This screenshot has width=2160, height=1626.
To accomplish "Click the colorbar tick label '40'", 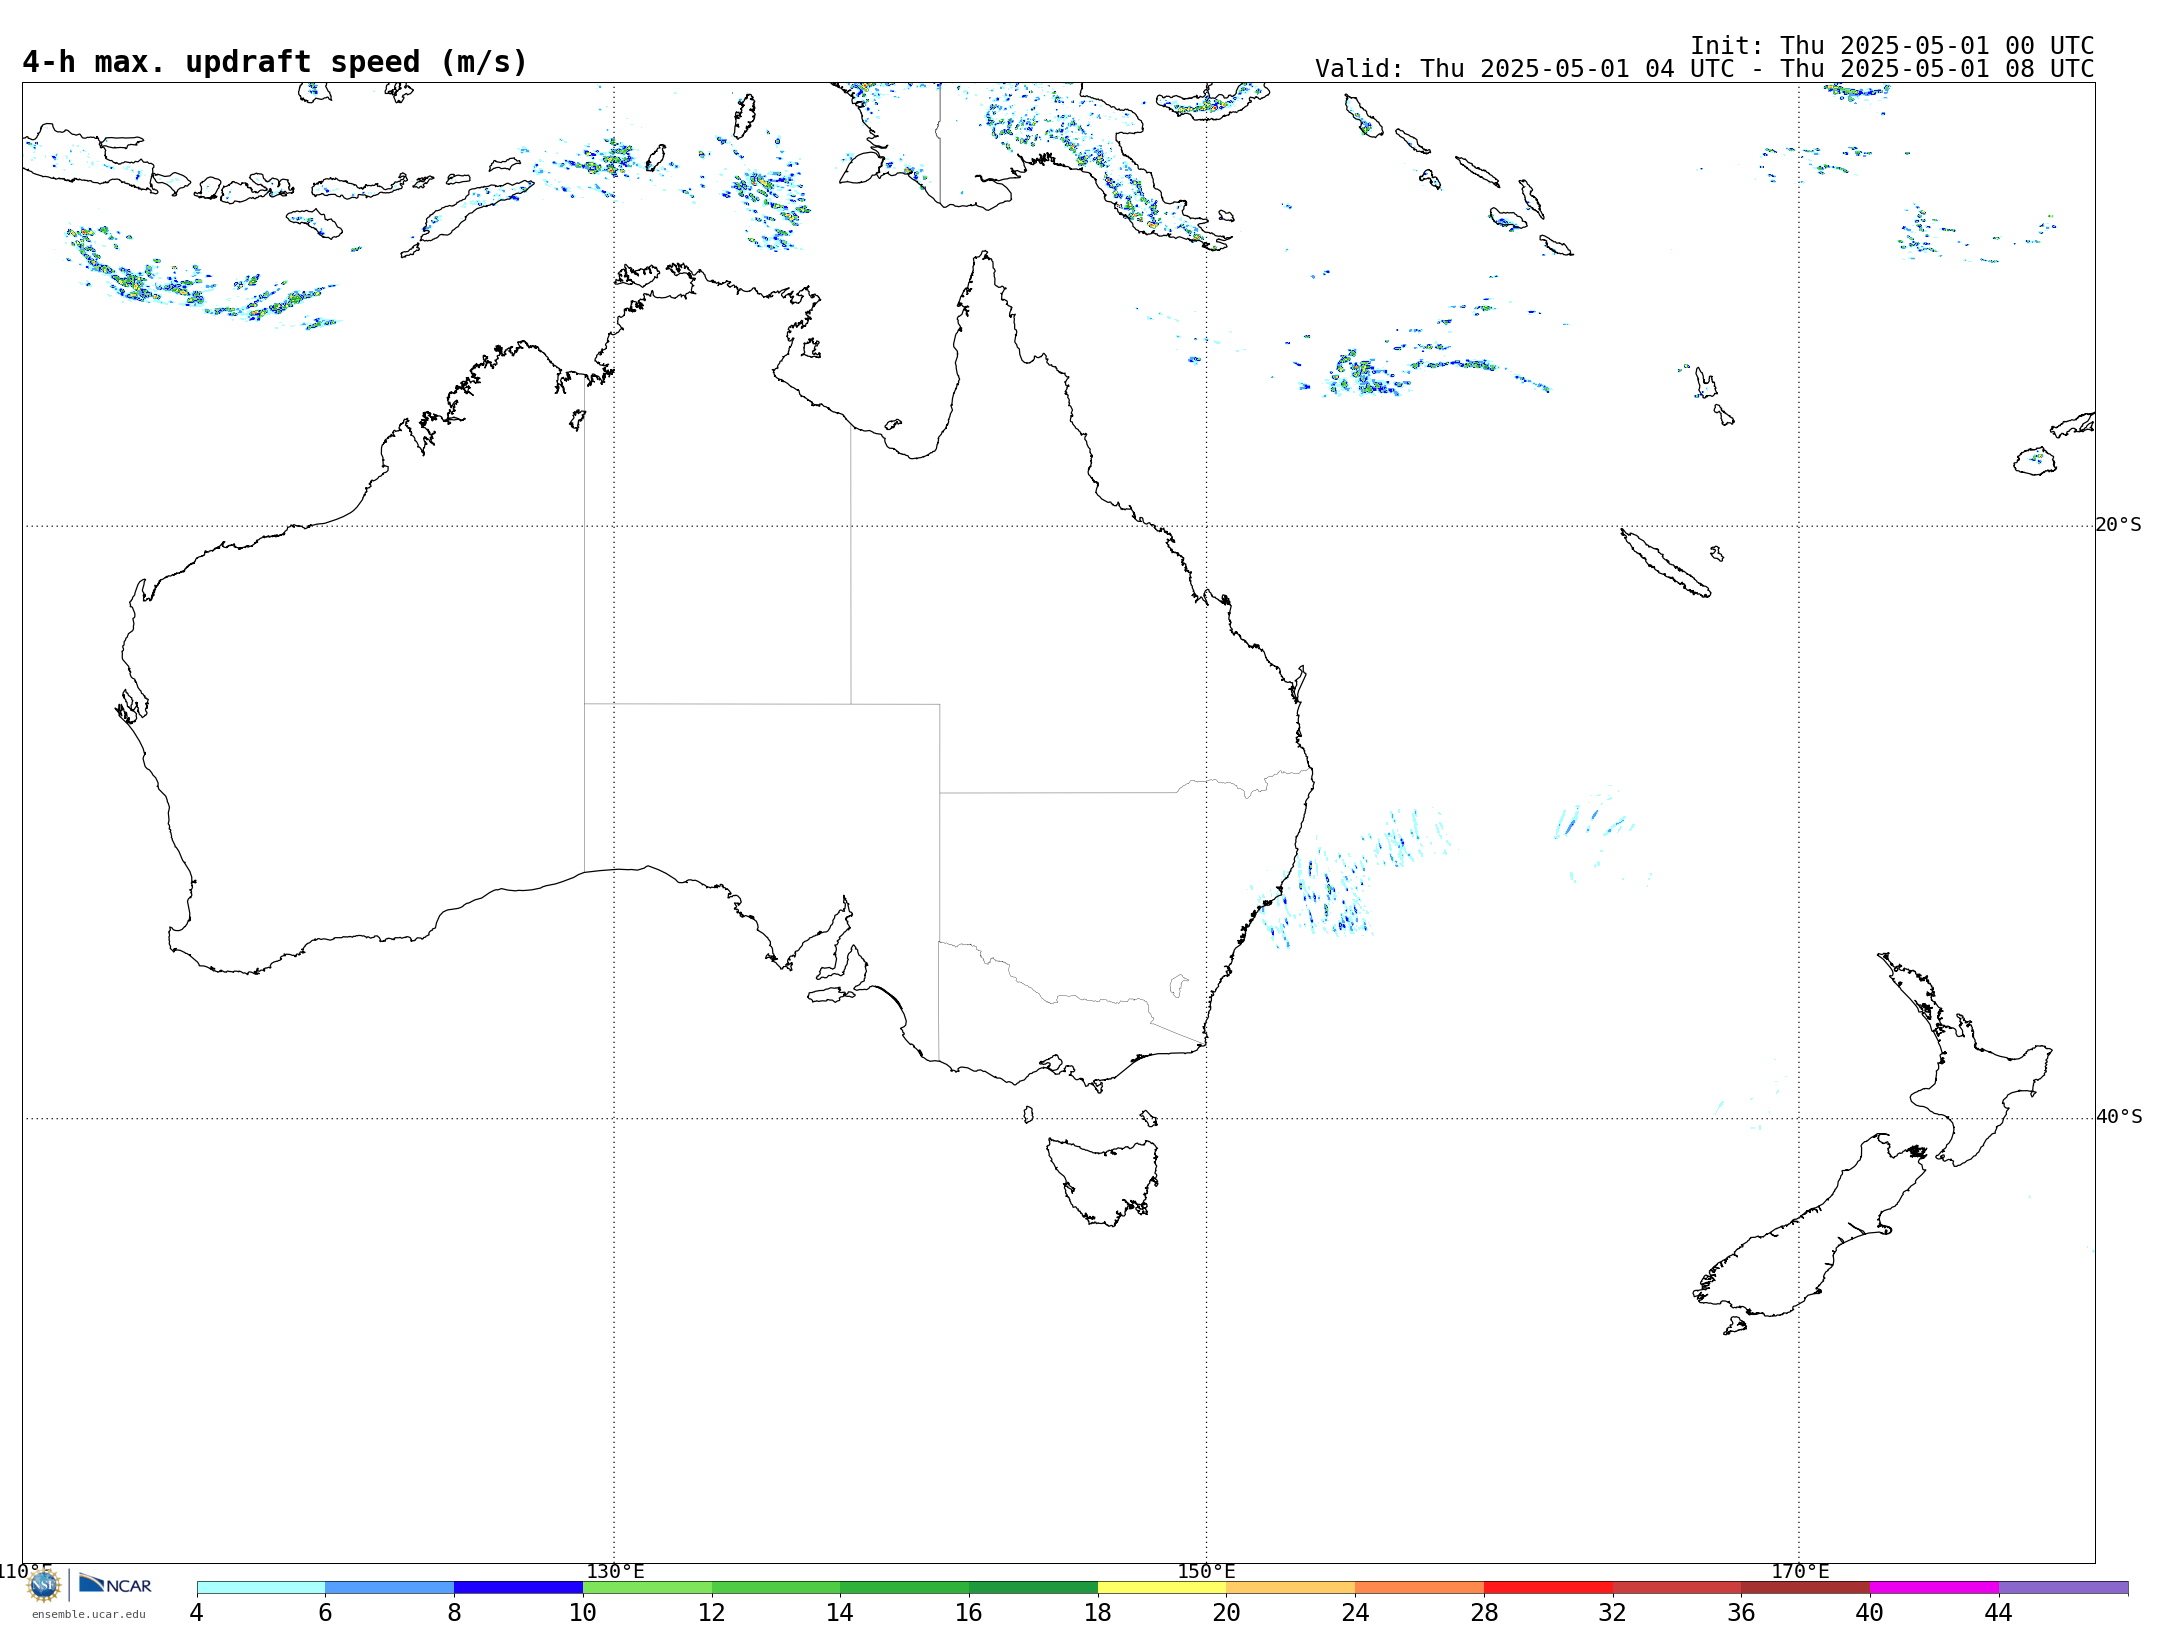I will point(1869,1612).
